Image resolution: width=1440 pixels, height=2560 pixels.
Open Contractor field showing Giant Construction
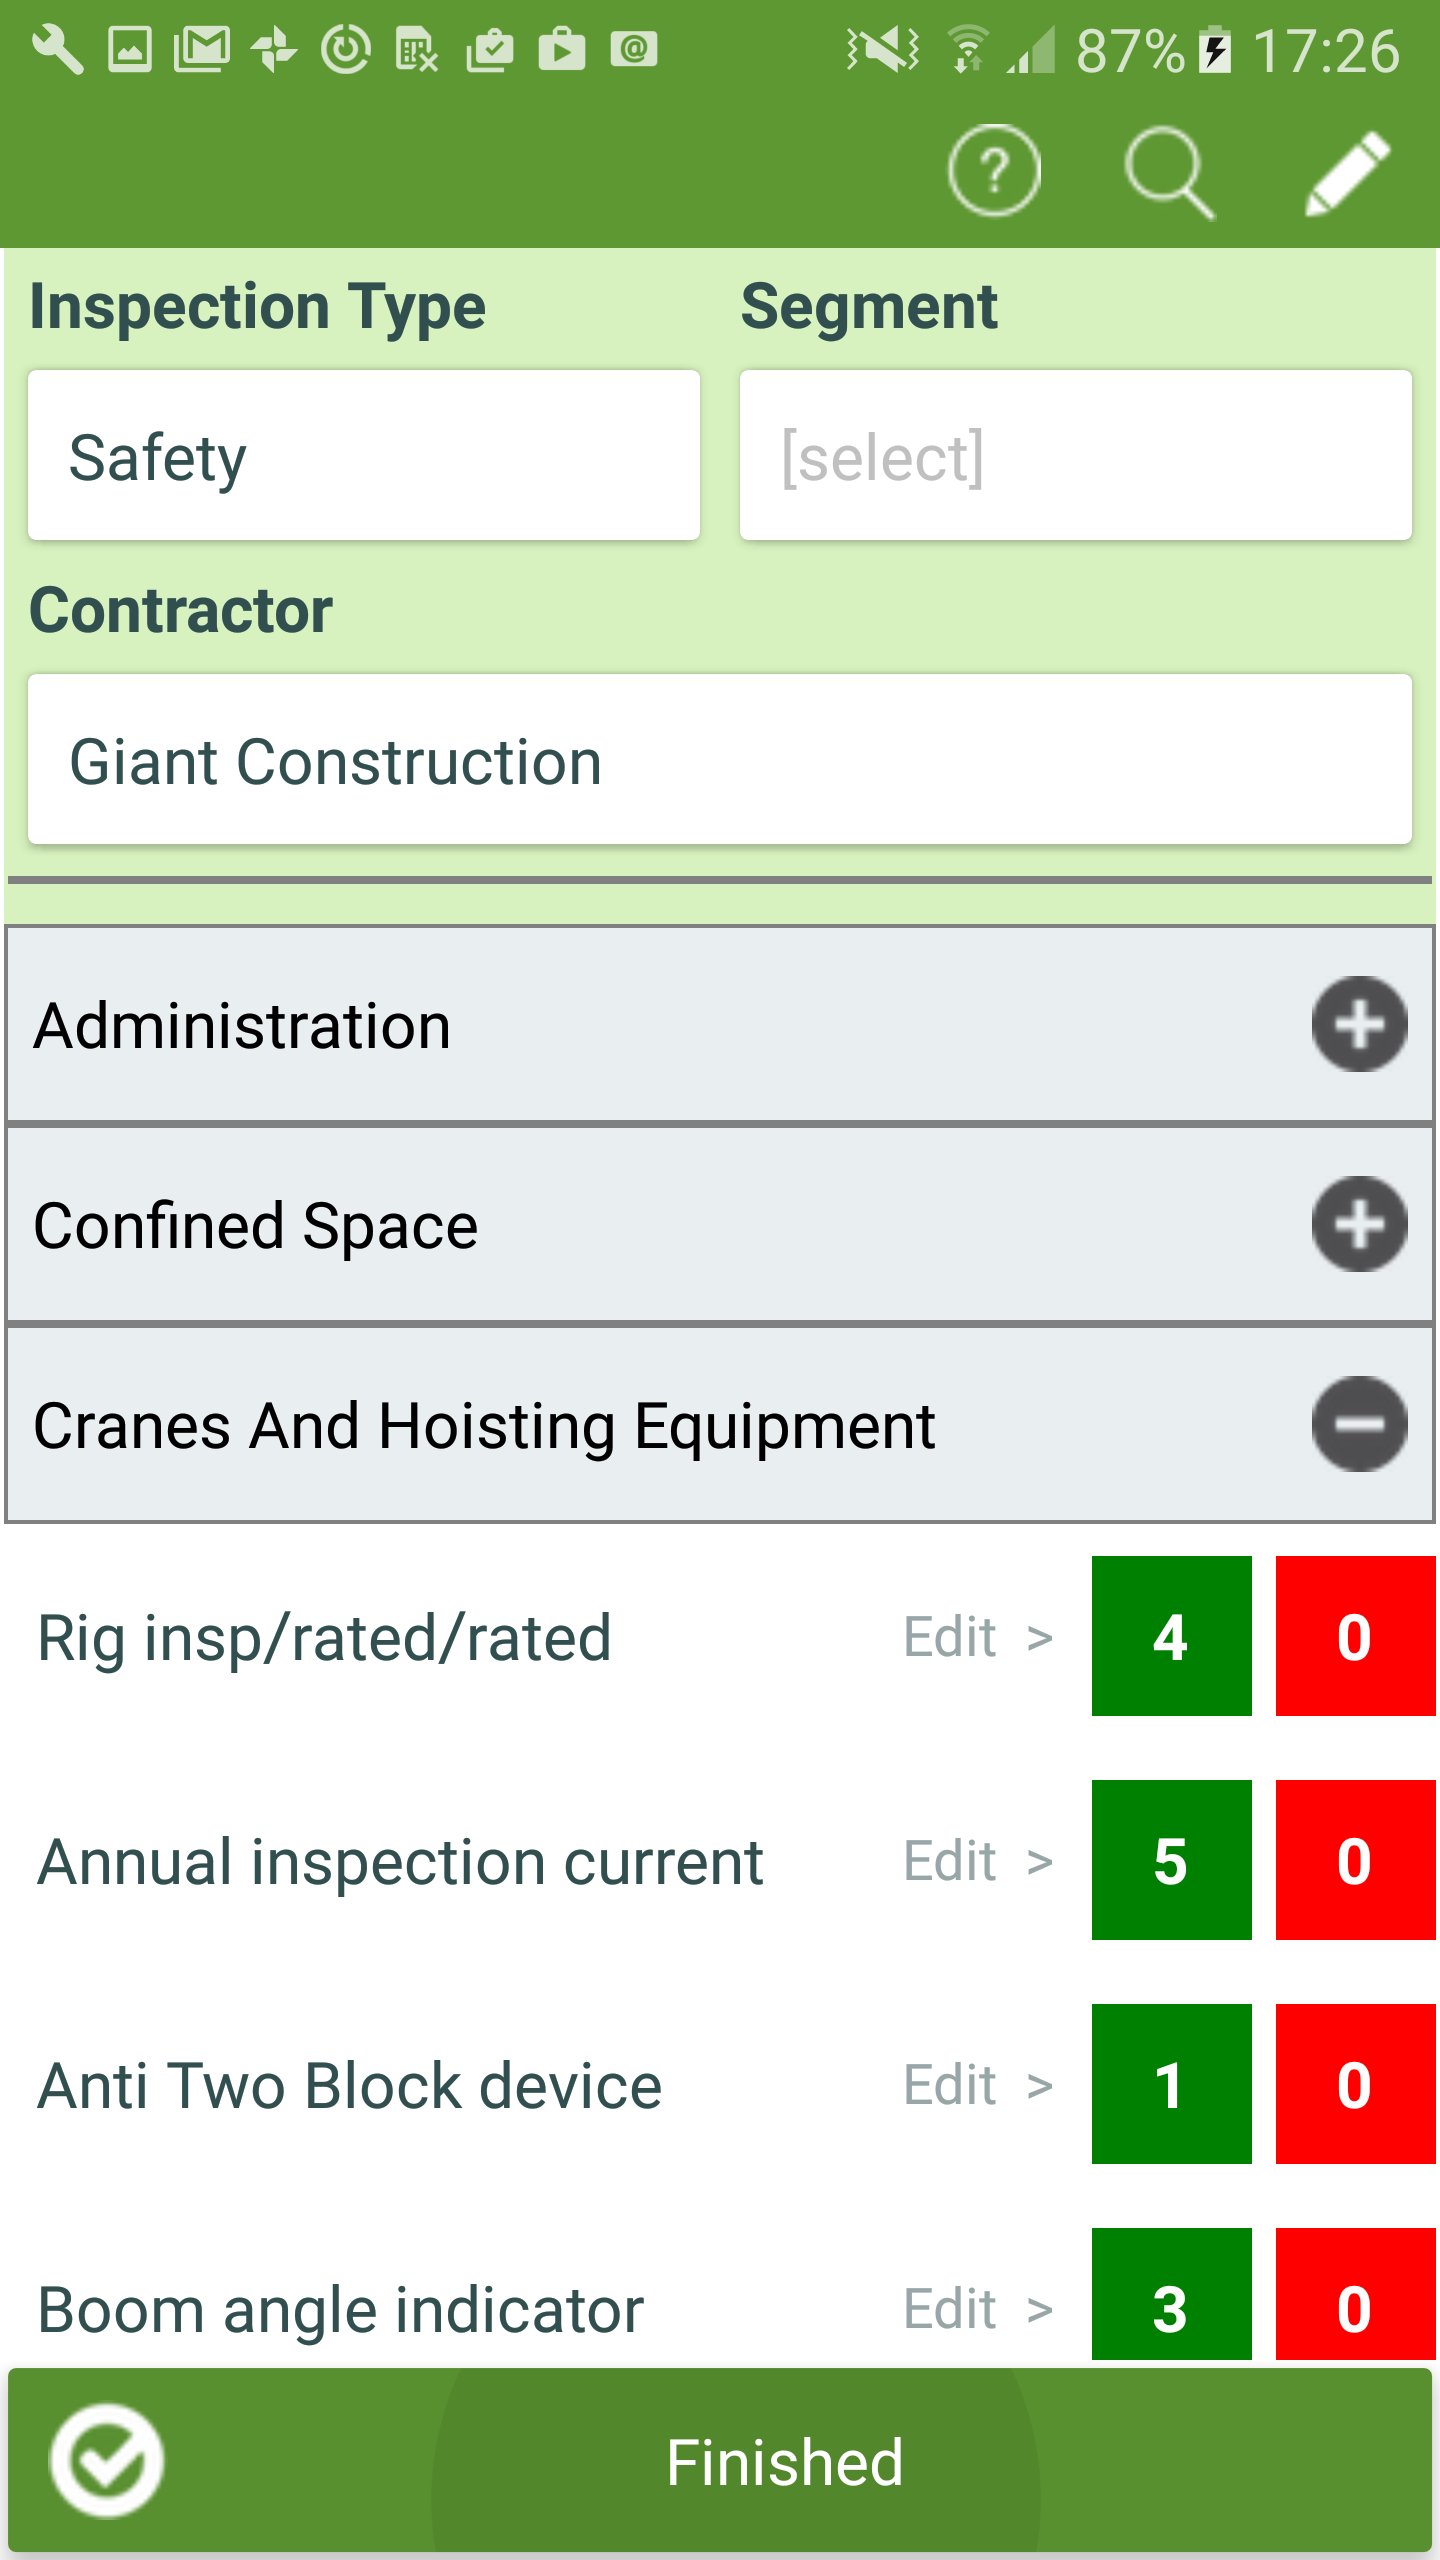click(x=720, y=760)
